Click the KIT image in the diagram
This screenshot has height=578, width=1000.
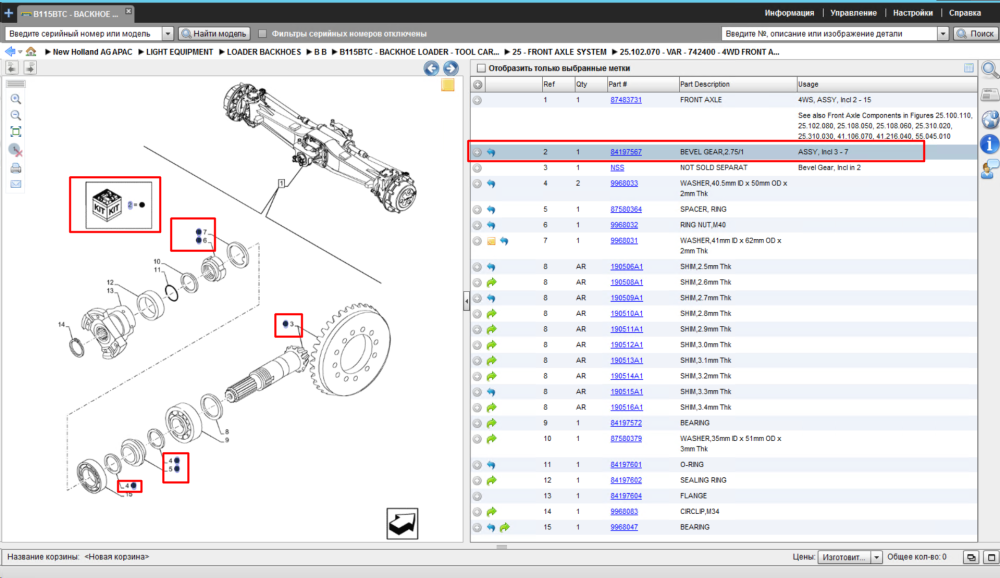click(107, 205)
